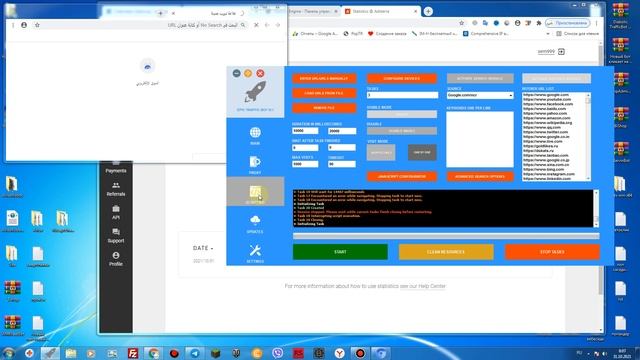Viewport: 640px width, 360px height.
Task: Click the search magnifier in Arabic browser window
Action: (243, 25)
